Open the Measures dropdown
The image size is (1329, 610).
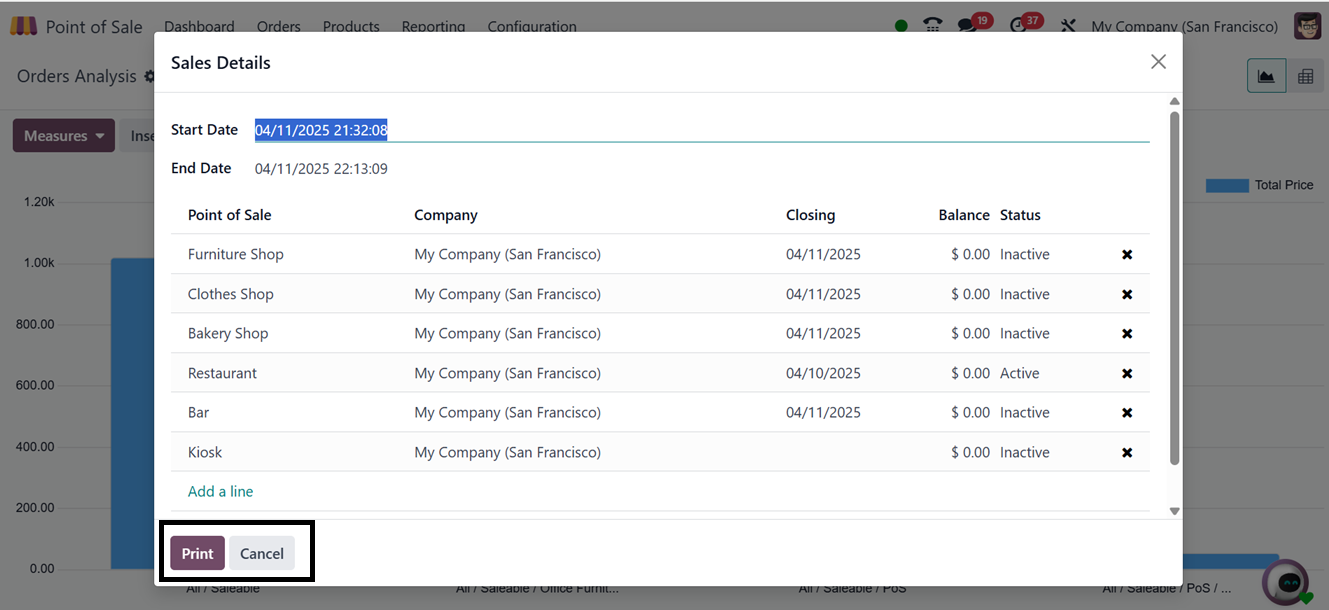click(x=64, y=136)
